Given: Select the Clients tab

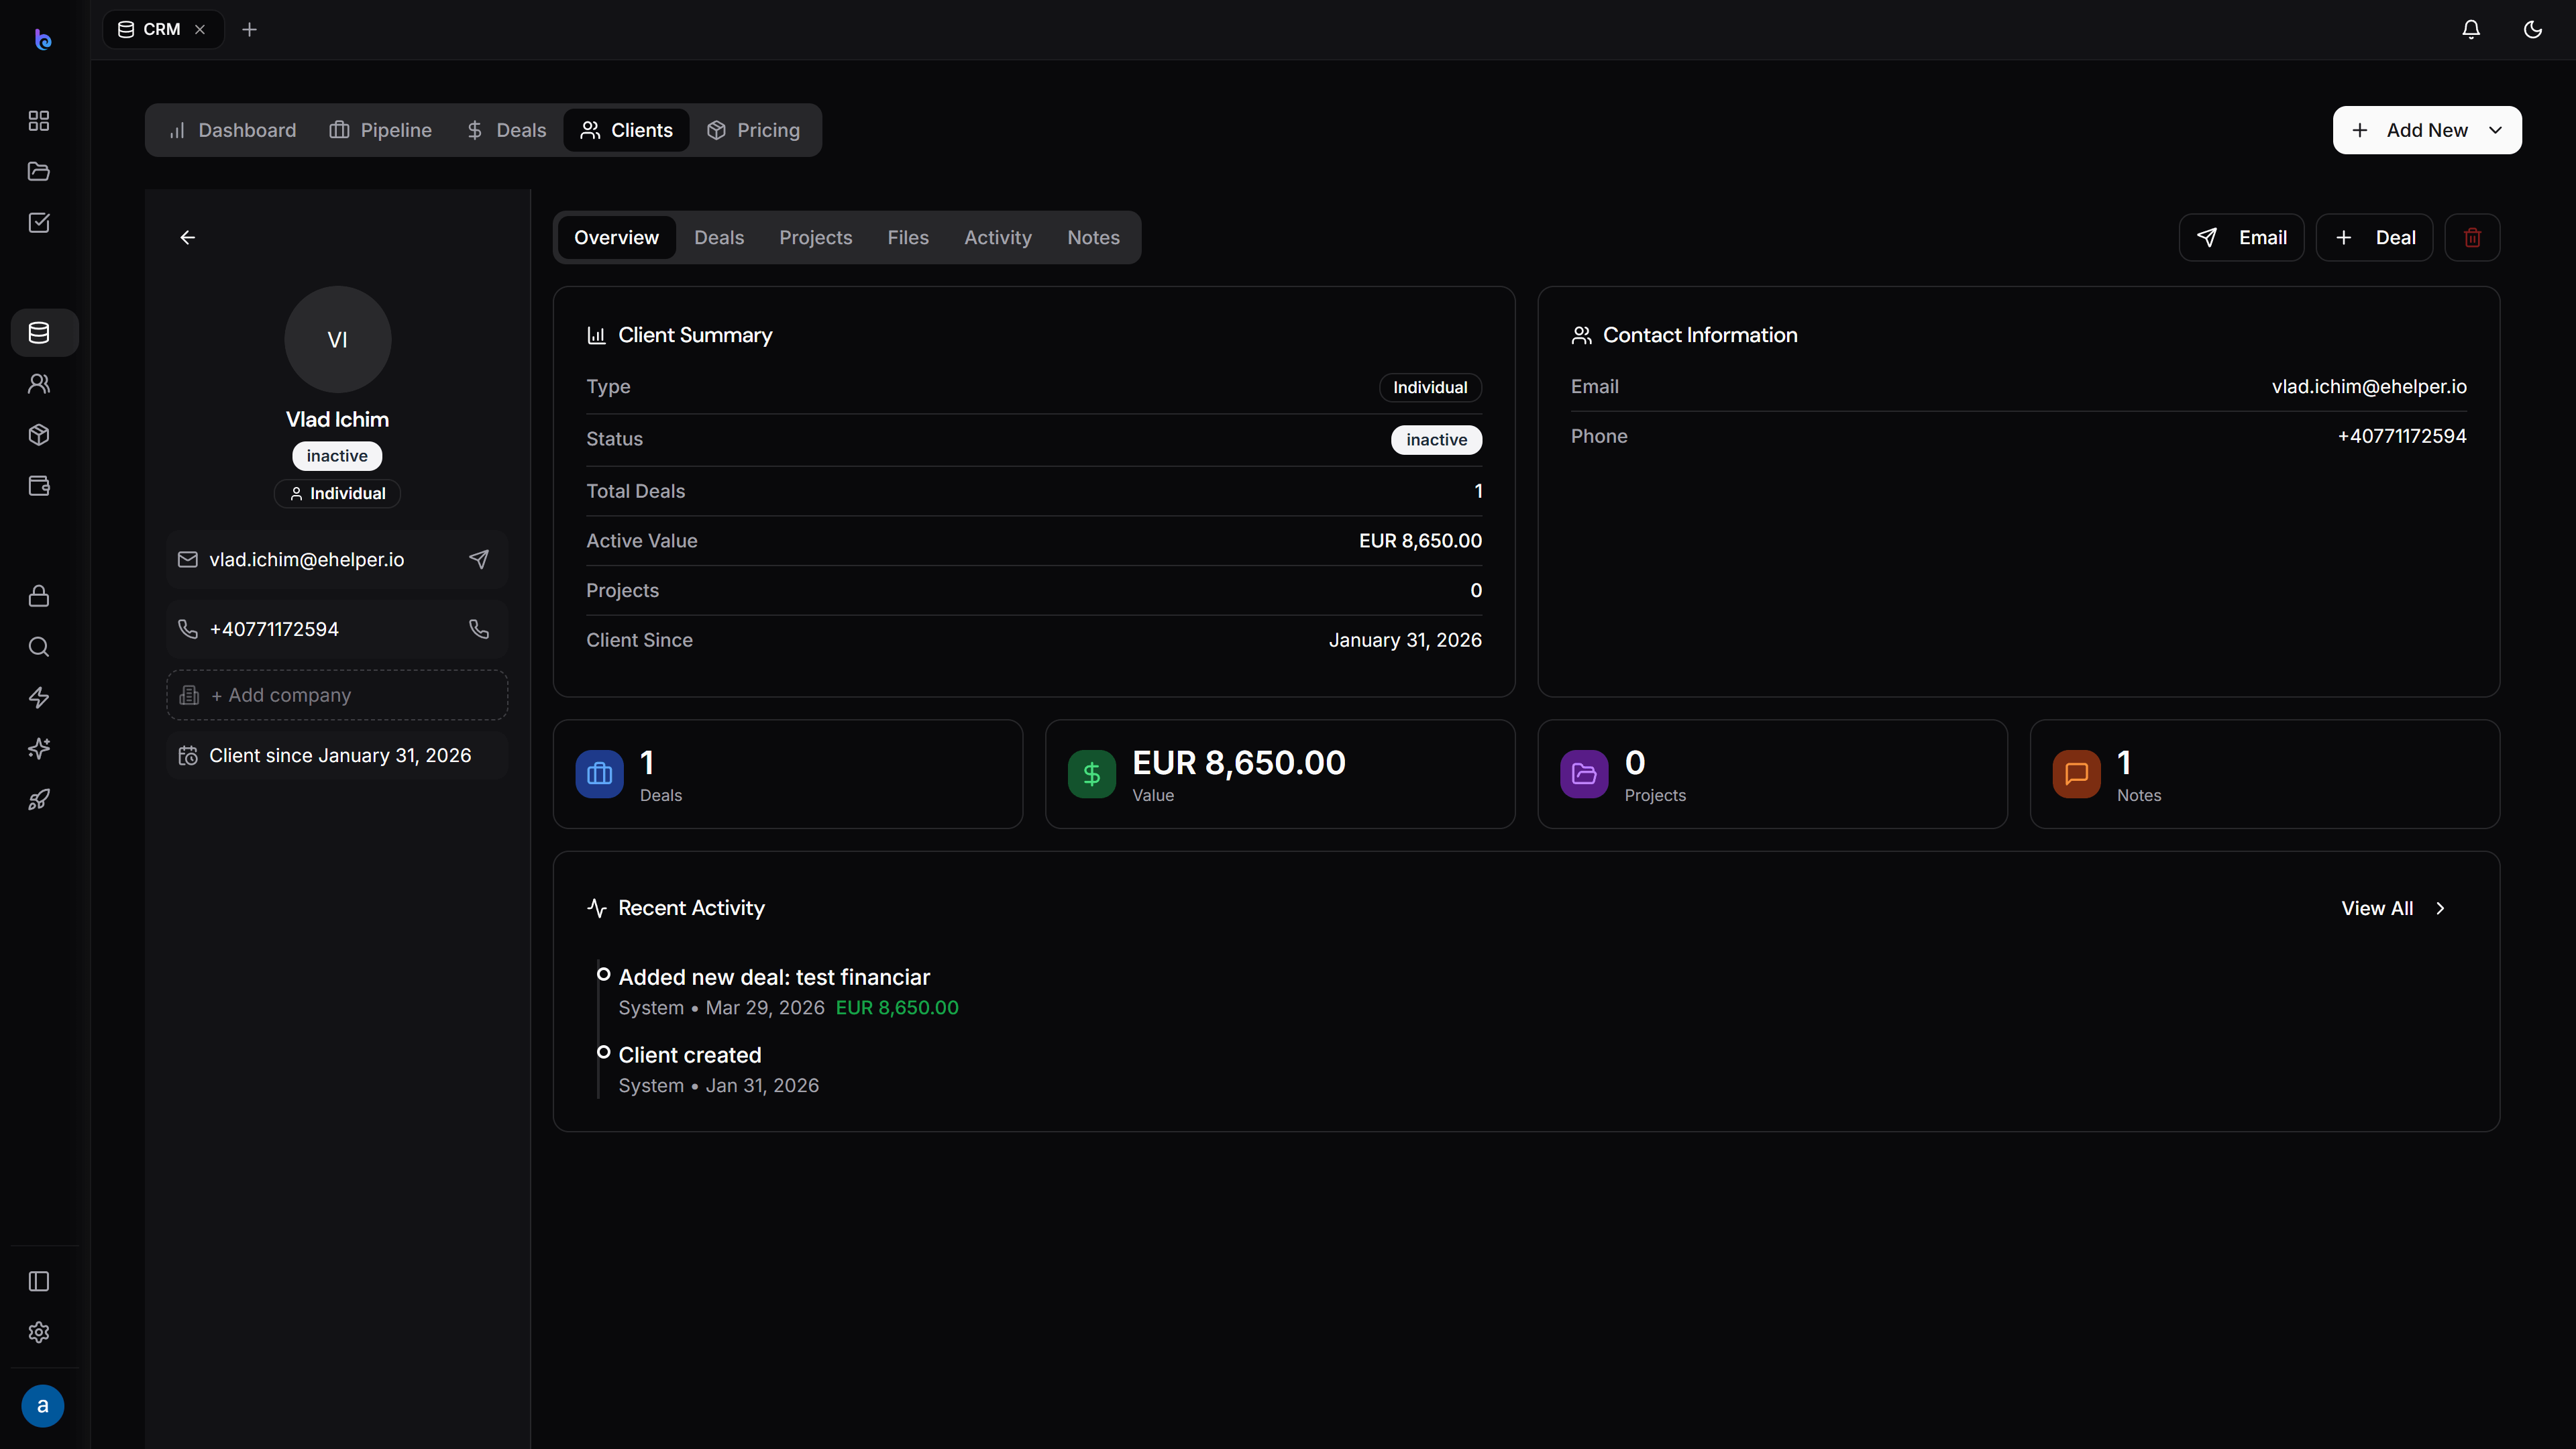Looking at the screenshot, I should 627,130.
